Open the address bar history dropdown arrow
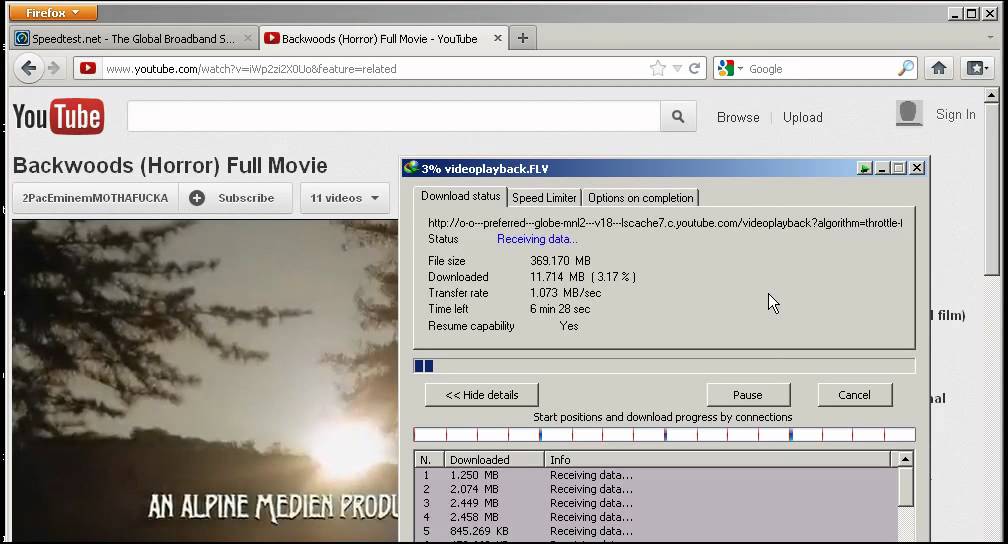This screenshot has height=544, width=1008. point(677,68)
